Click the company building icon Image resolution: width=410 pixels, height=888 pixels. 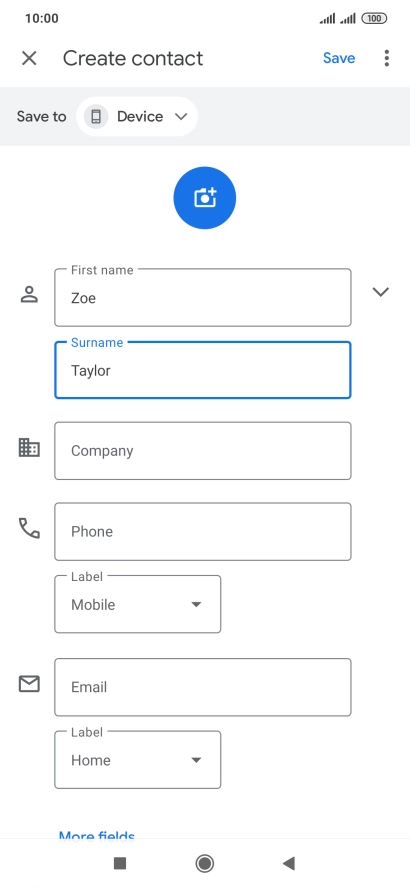(x=29, y=447)
